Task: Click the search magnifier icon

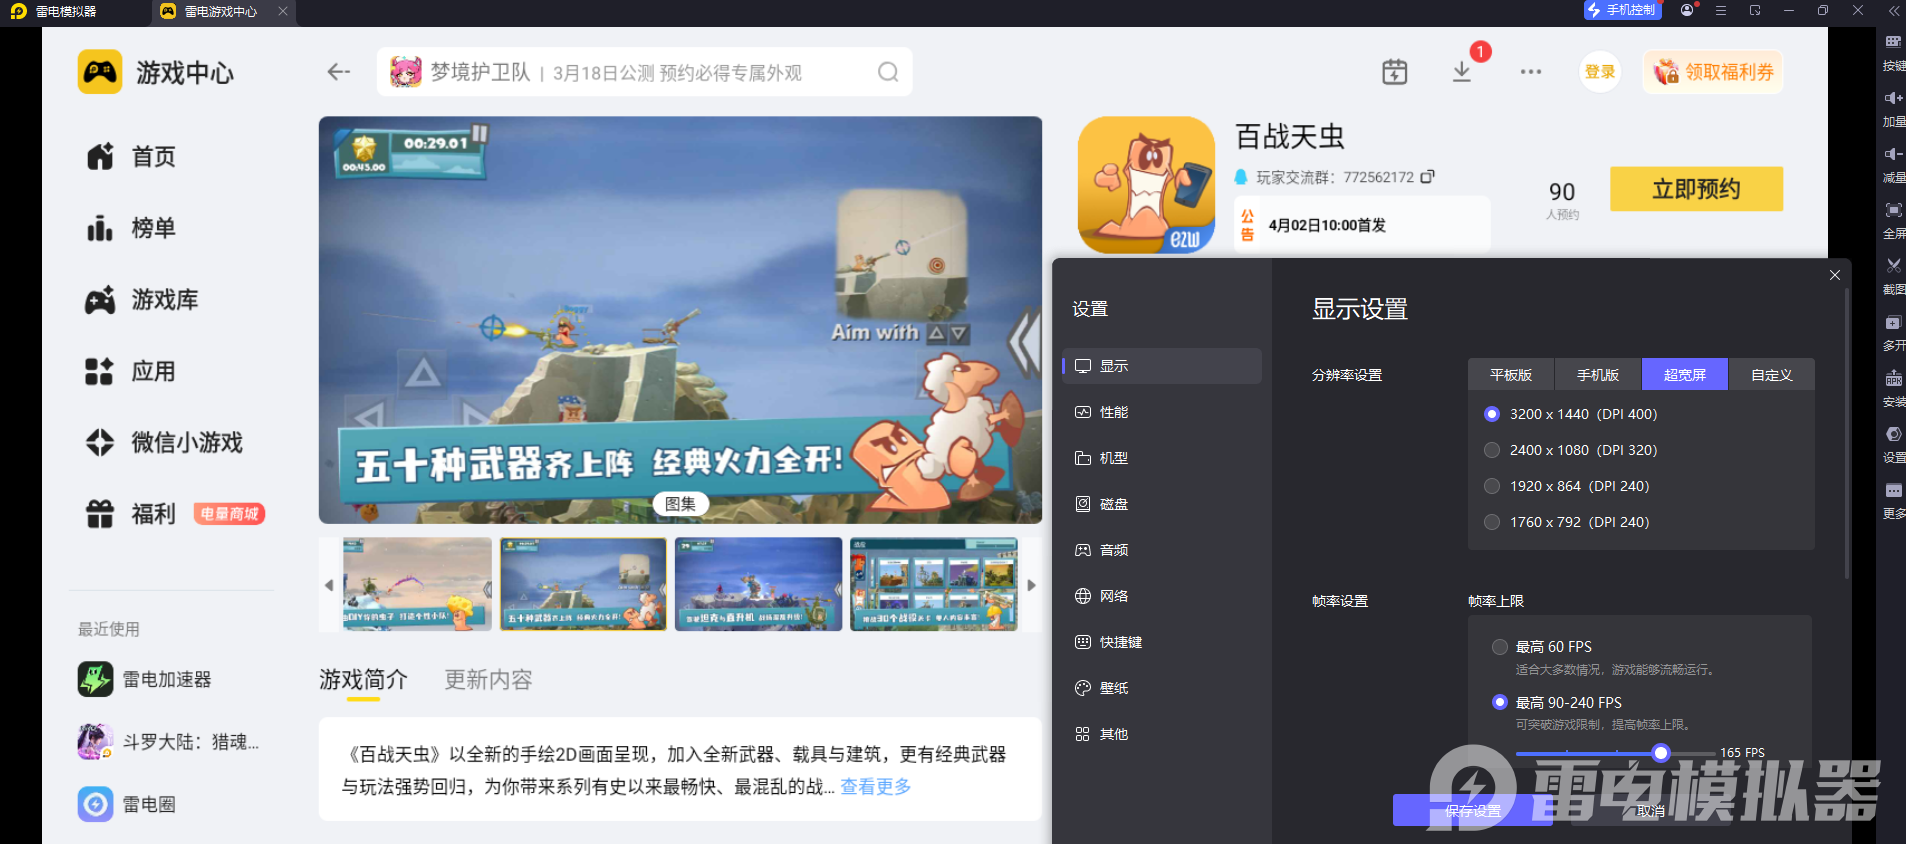Action: tap(888, 72)
